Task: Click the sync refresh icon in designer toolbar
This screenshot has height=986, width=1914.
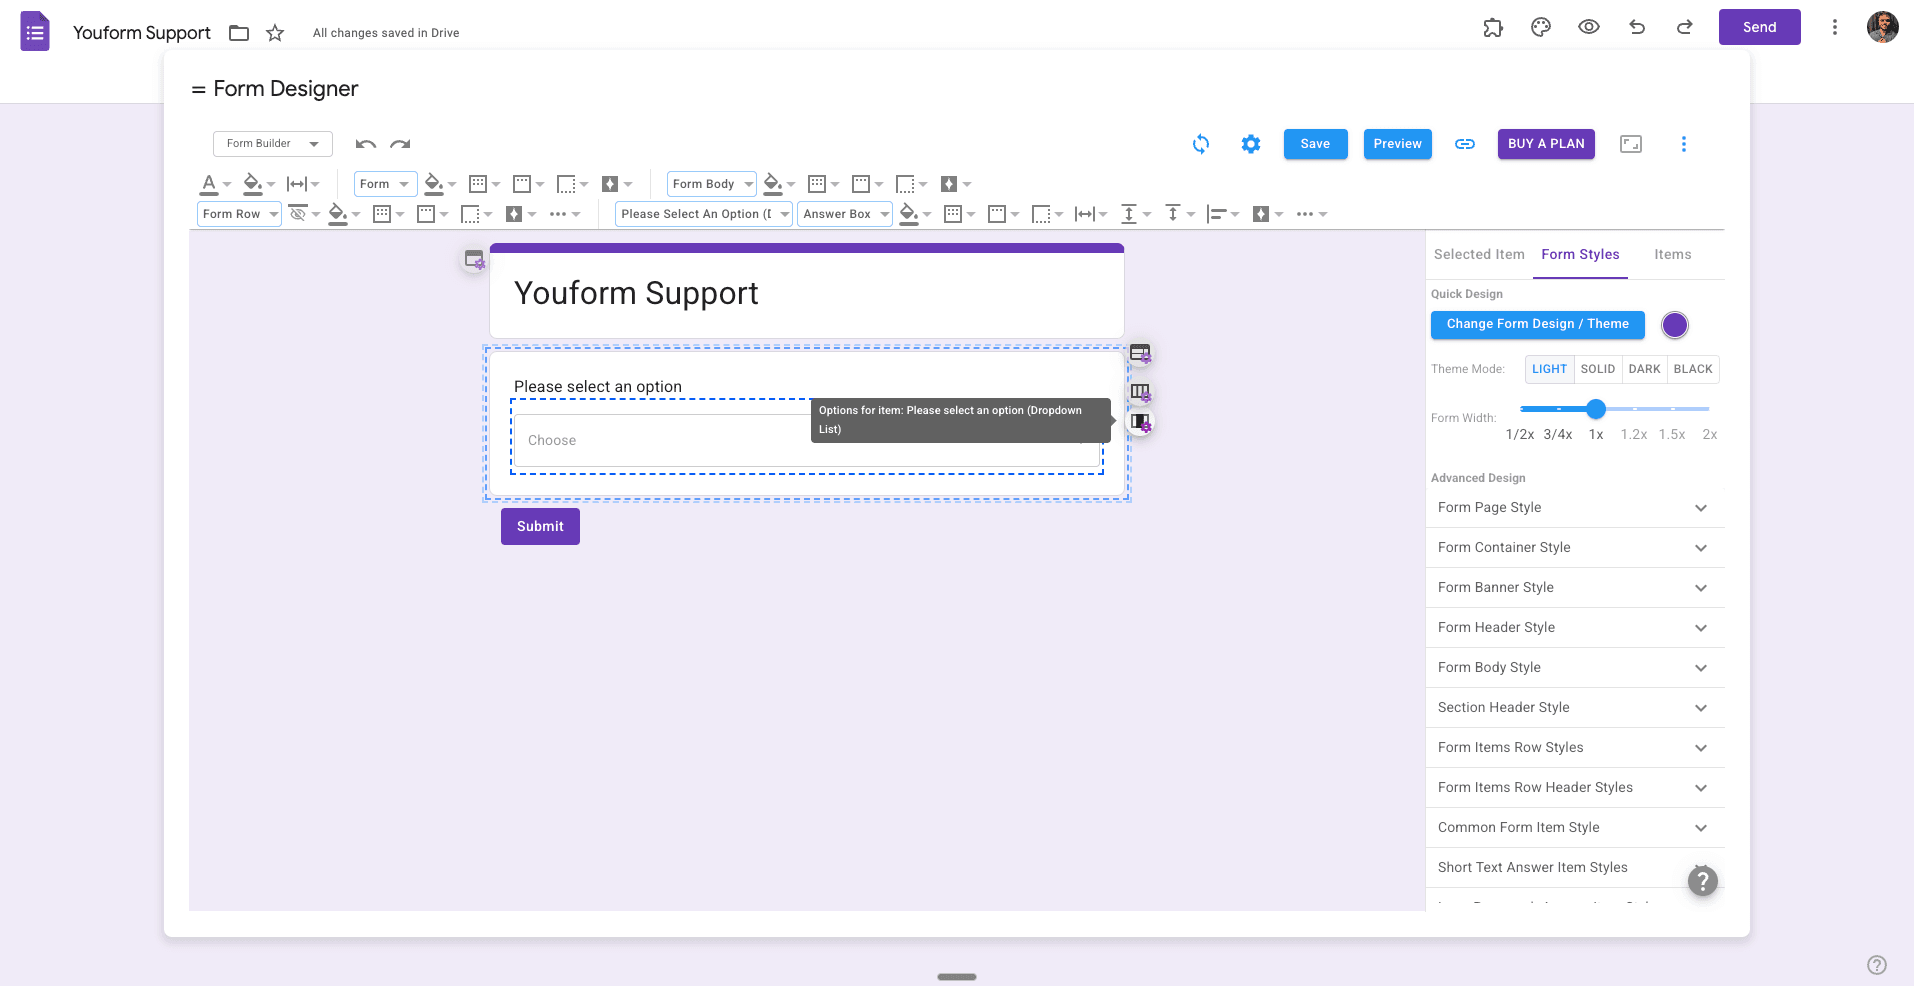Action: (1200, 144)
